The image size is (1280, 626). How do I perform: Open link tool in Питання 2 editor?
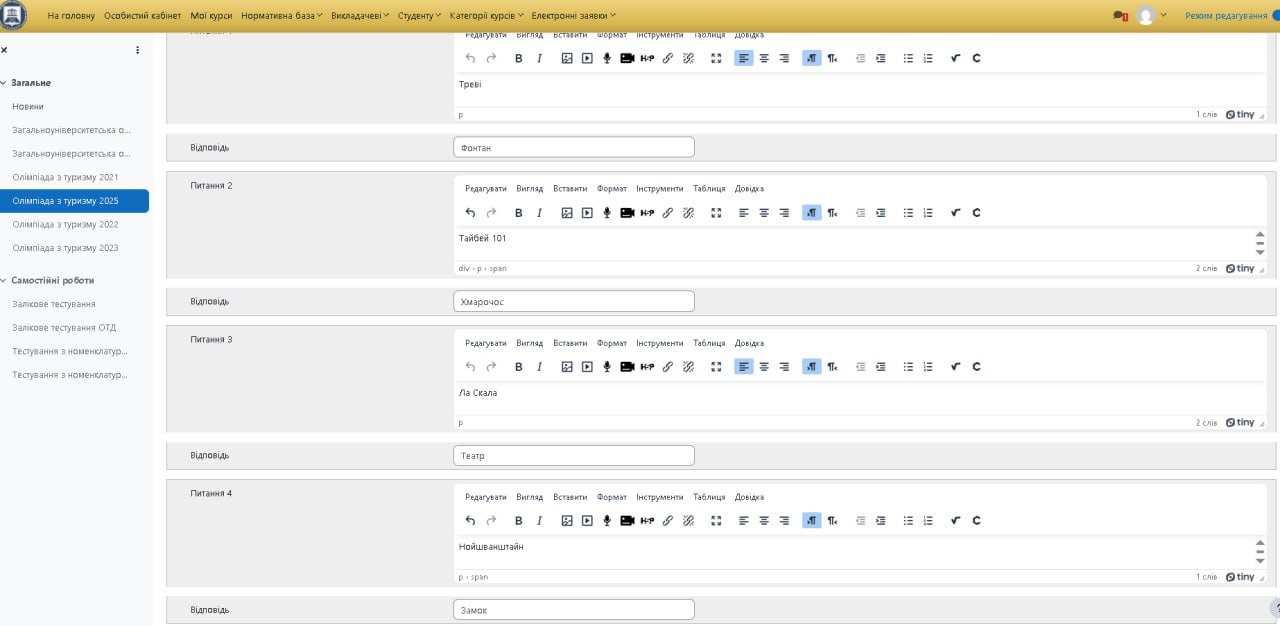(x=668, y=212)
